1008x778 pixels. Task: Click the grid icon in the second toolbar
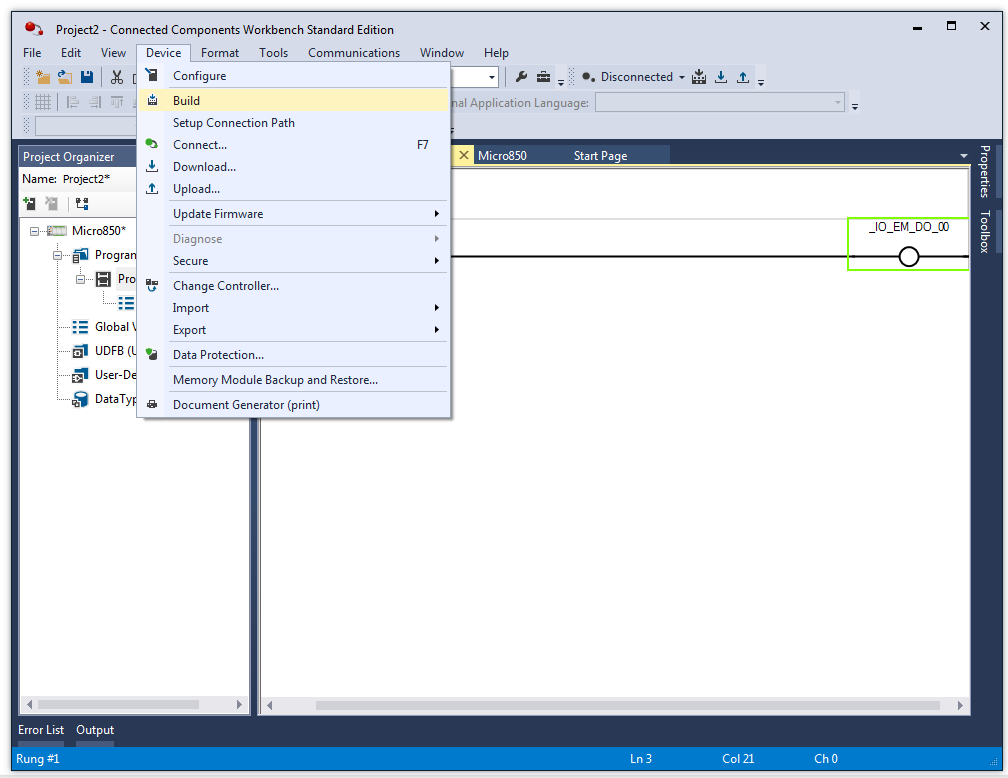point(43,102)
